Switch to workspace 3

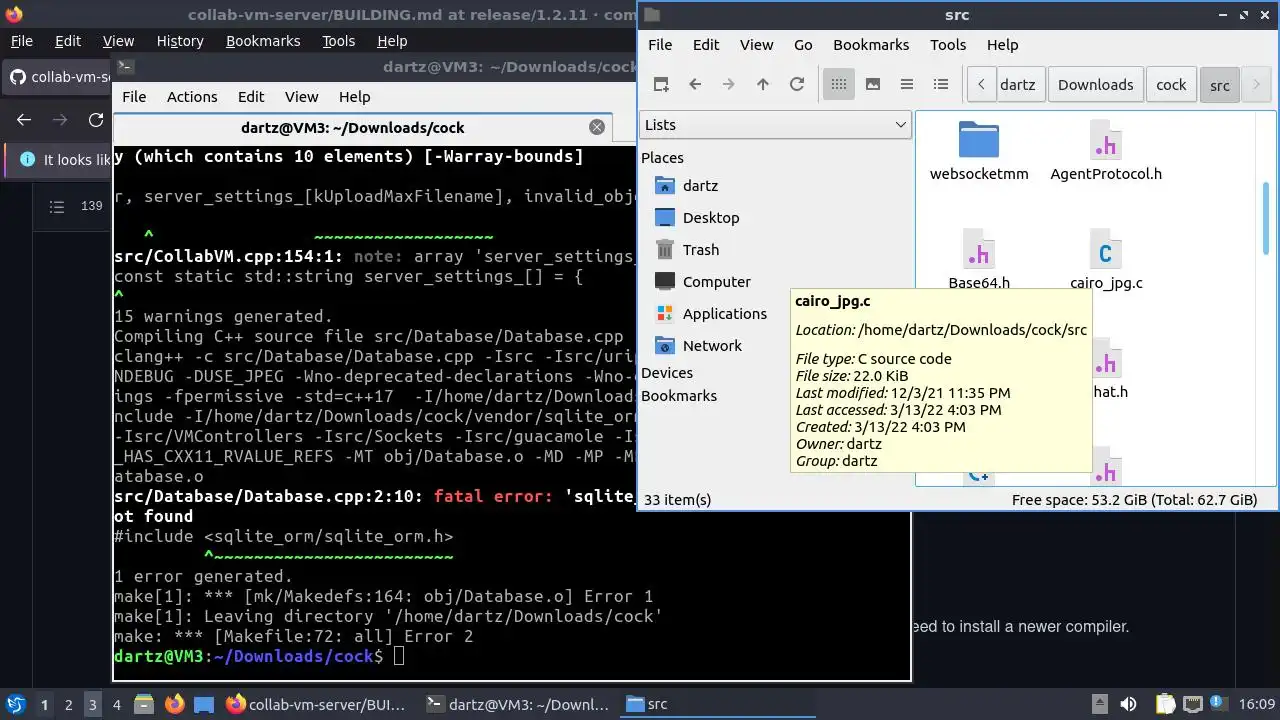[x=92, y=704]
